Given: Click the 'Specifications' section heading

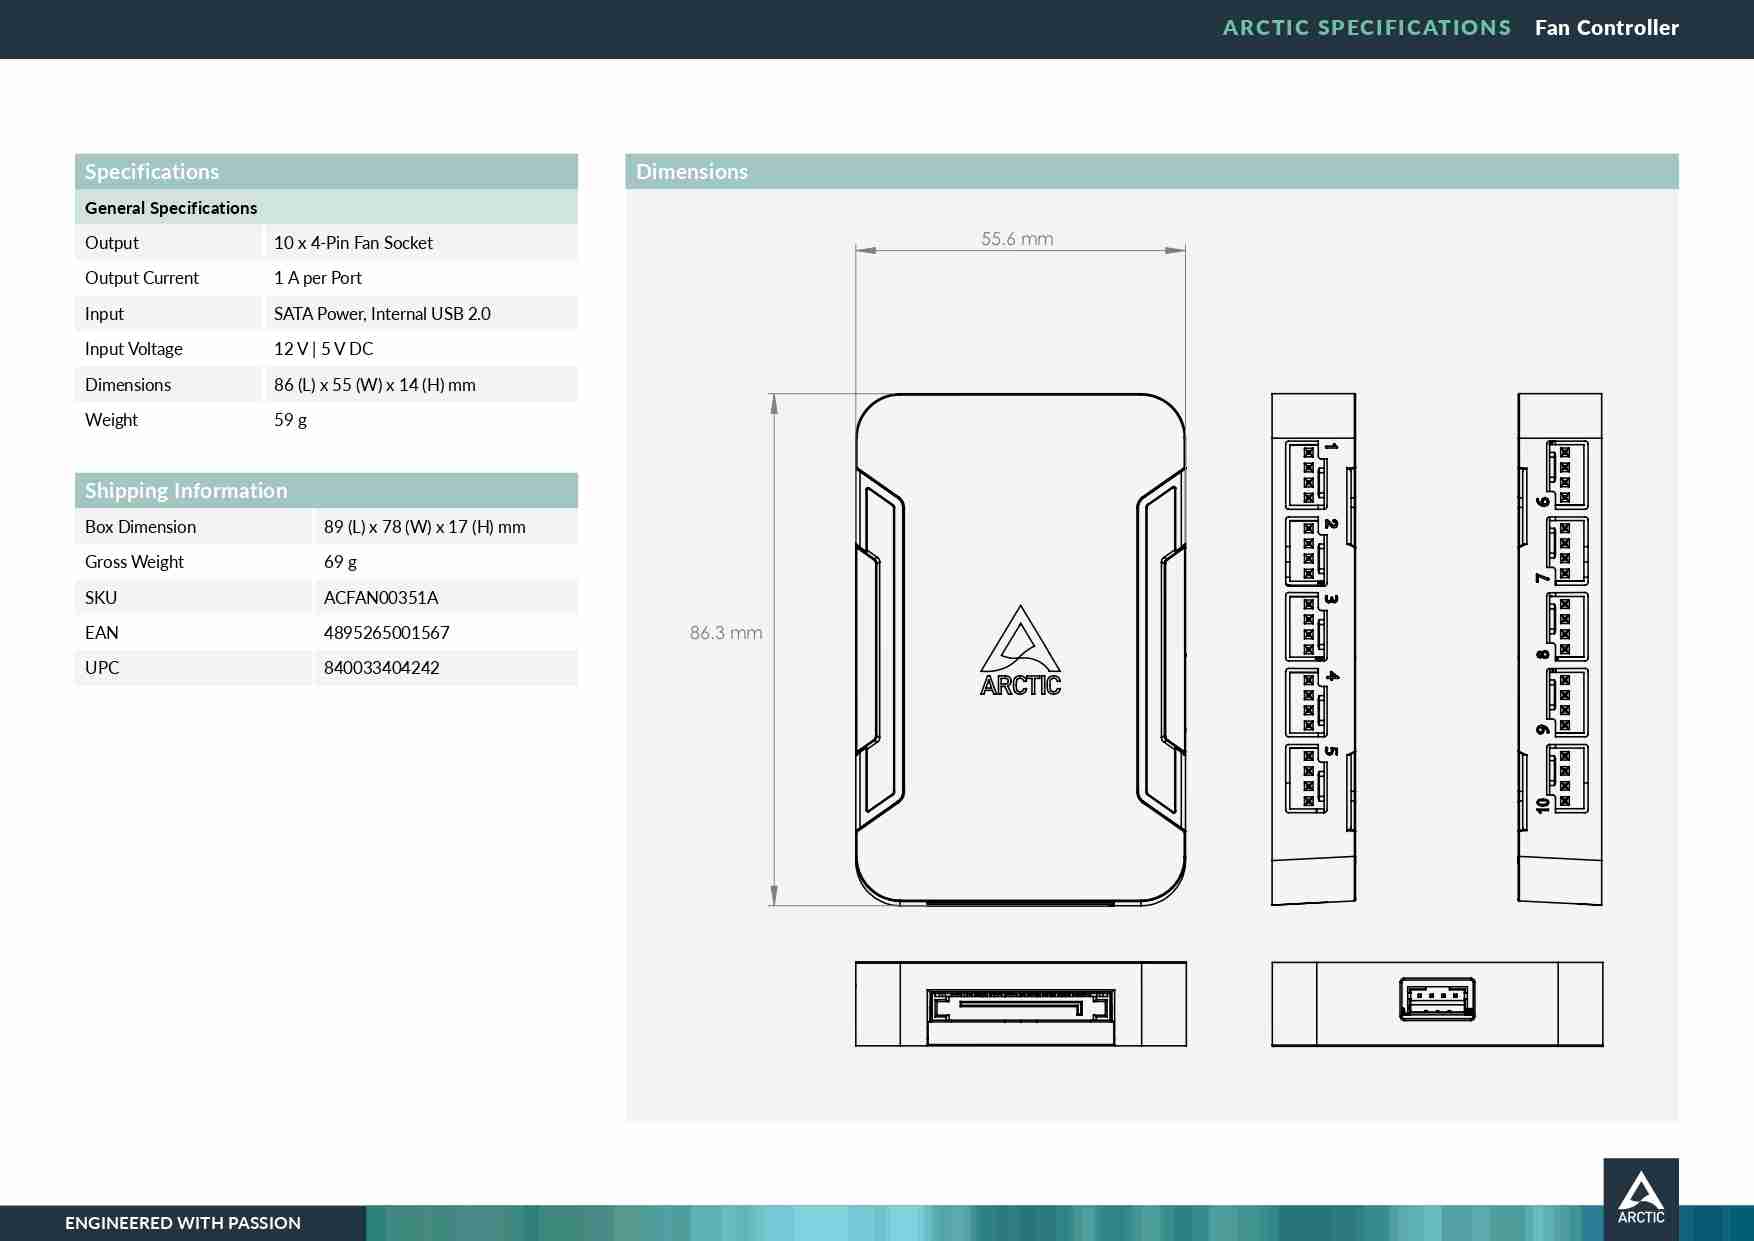Looking at the screenshot, I should 152,172.
